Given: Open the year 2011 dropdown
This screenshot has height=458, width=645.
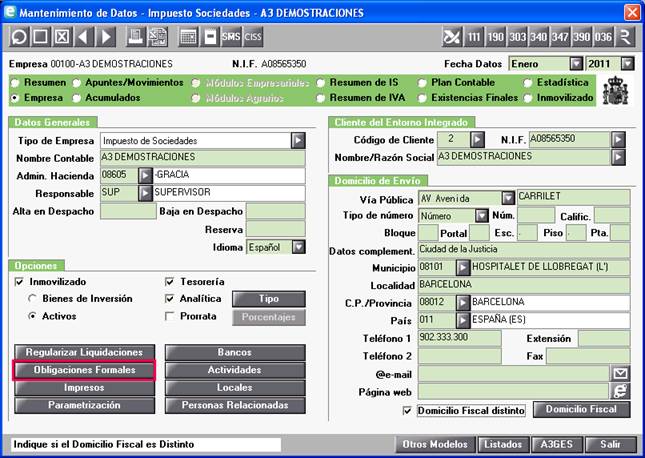Looking at the screenshot, I should pyautogui.click(x=627, y=64).
